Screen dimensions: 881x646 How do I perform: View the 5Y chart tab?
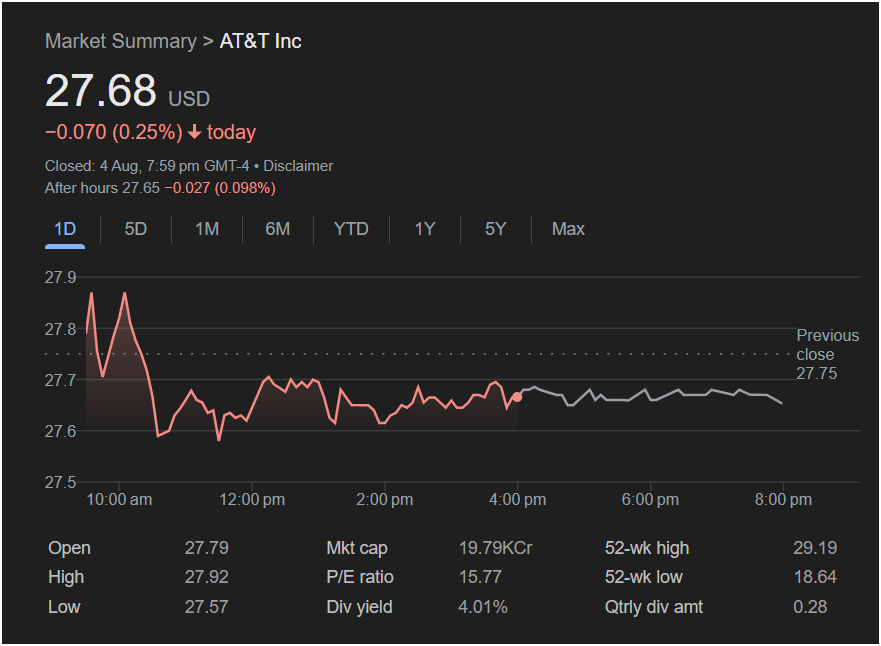pos(496,229)
